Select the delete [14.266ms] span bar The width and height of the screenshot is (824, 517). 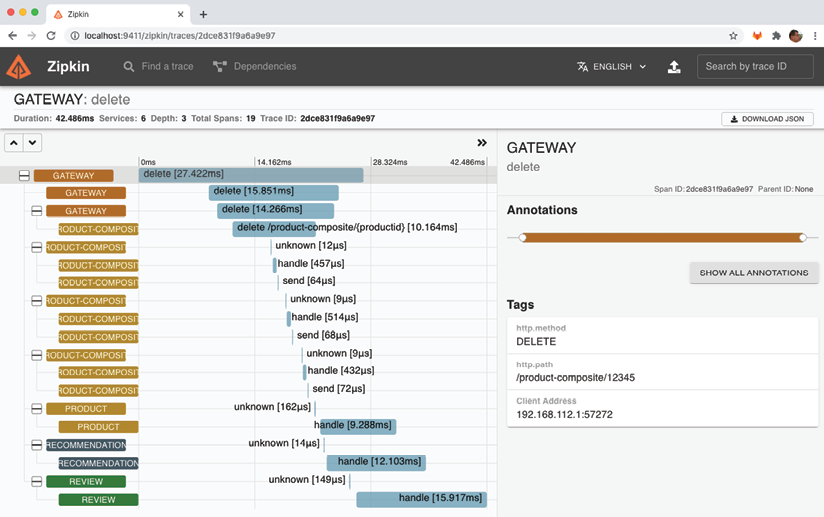click(275, 211)
